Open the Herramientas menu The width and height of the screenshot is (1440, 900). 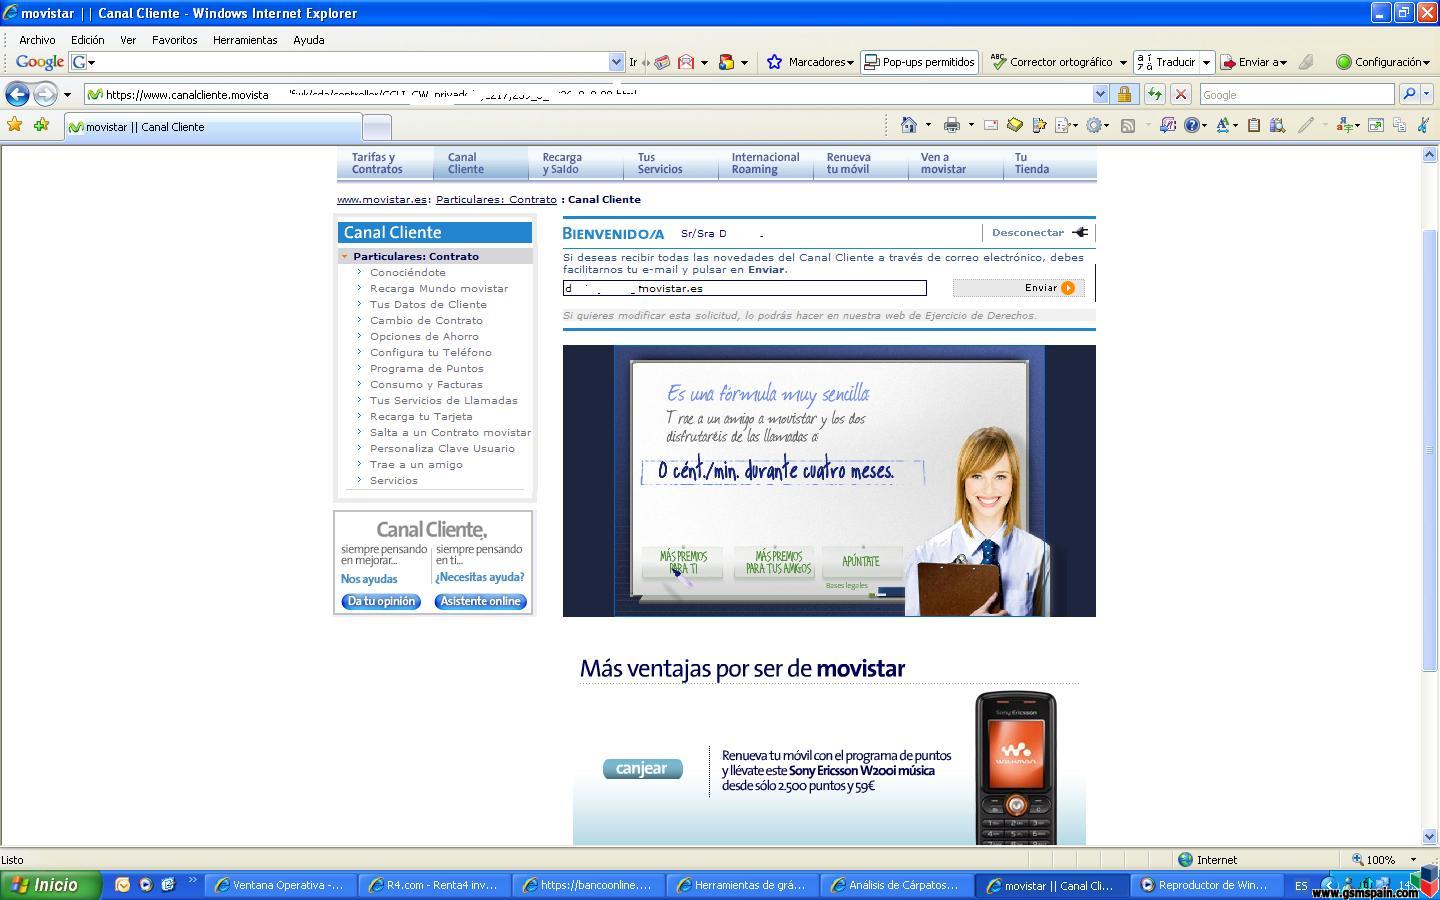pyautogui.click(x=245, y=40)
